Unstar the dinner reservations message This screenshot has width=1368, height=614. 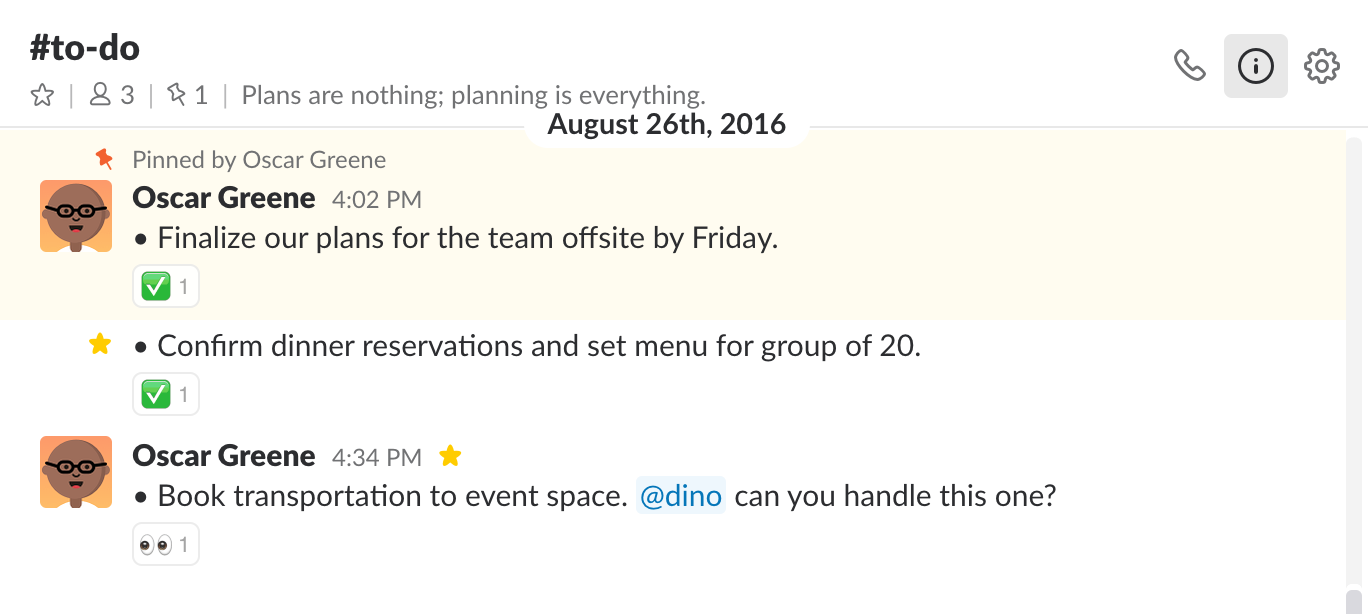point(99,343)
